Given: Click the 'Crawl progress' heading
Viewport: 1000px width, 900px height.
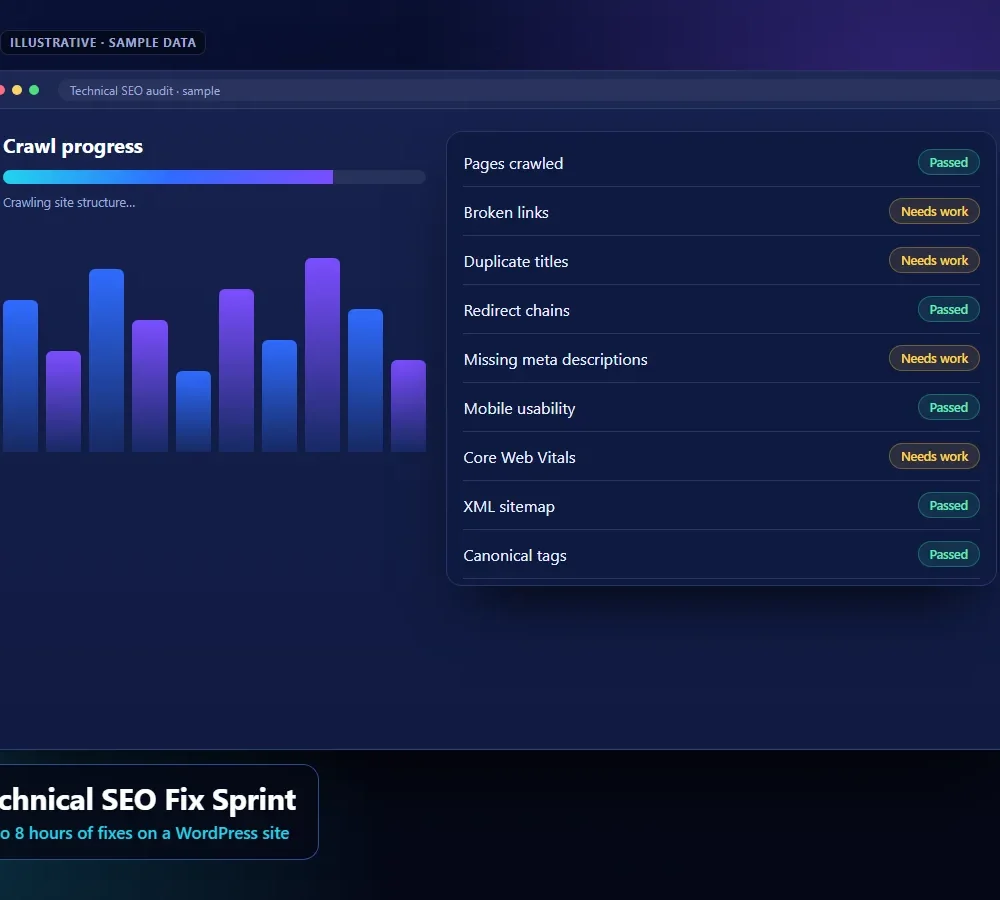Looking at the screenshot, I should (73, 147).
